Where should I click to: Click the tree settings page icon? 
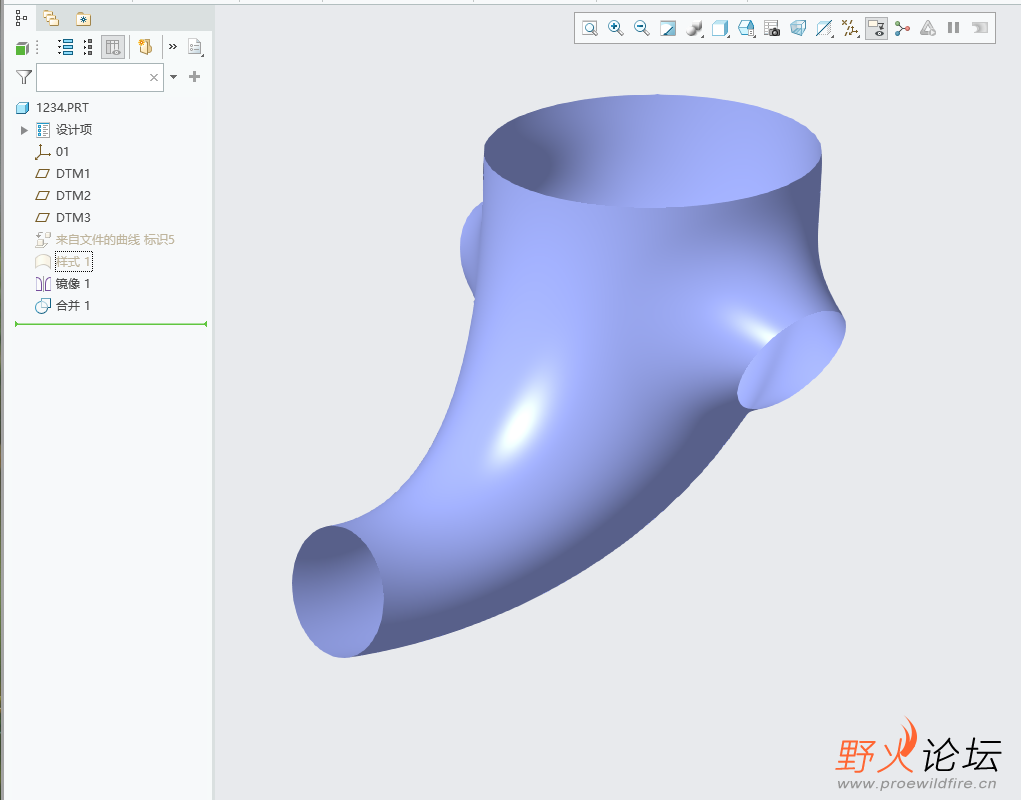click(195, 47)
